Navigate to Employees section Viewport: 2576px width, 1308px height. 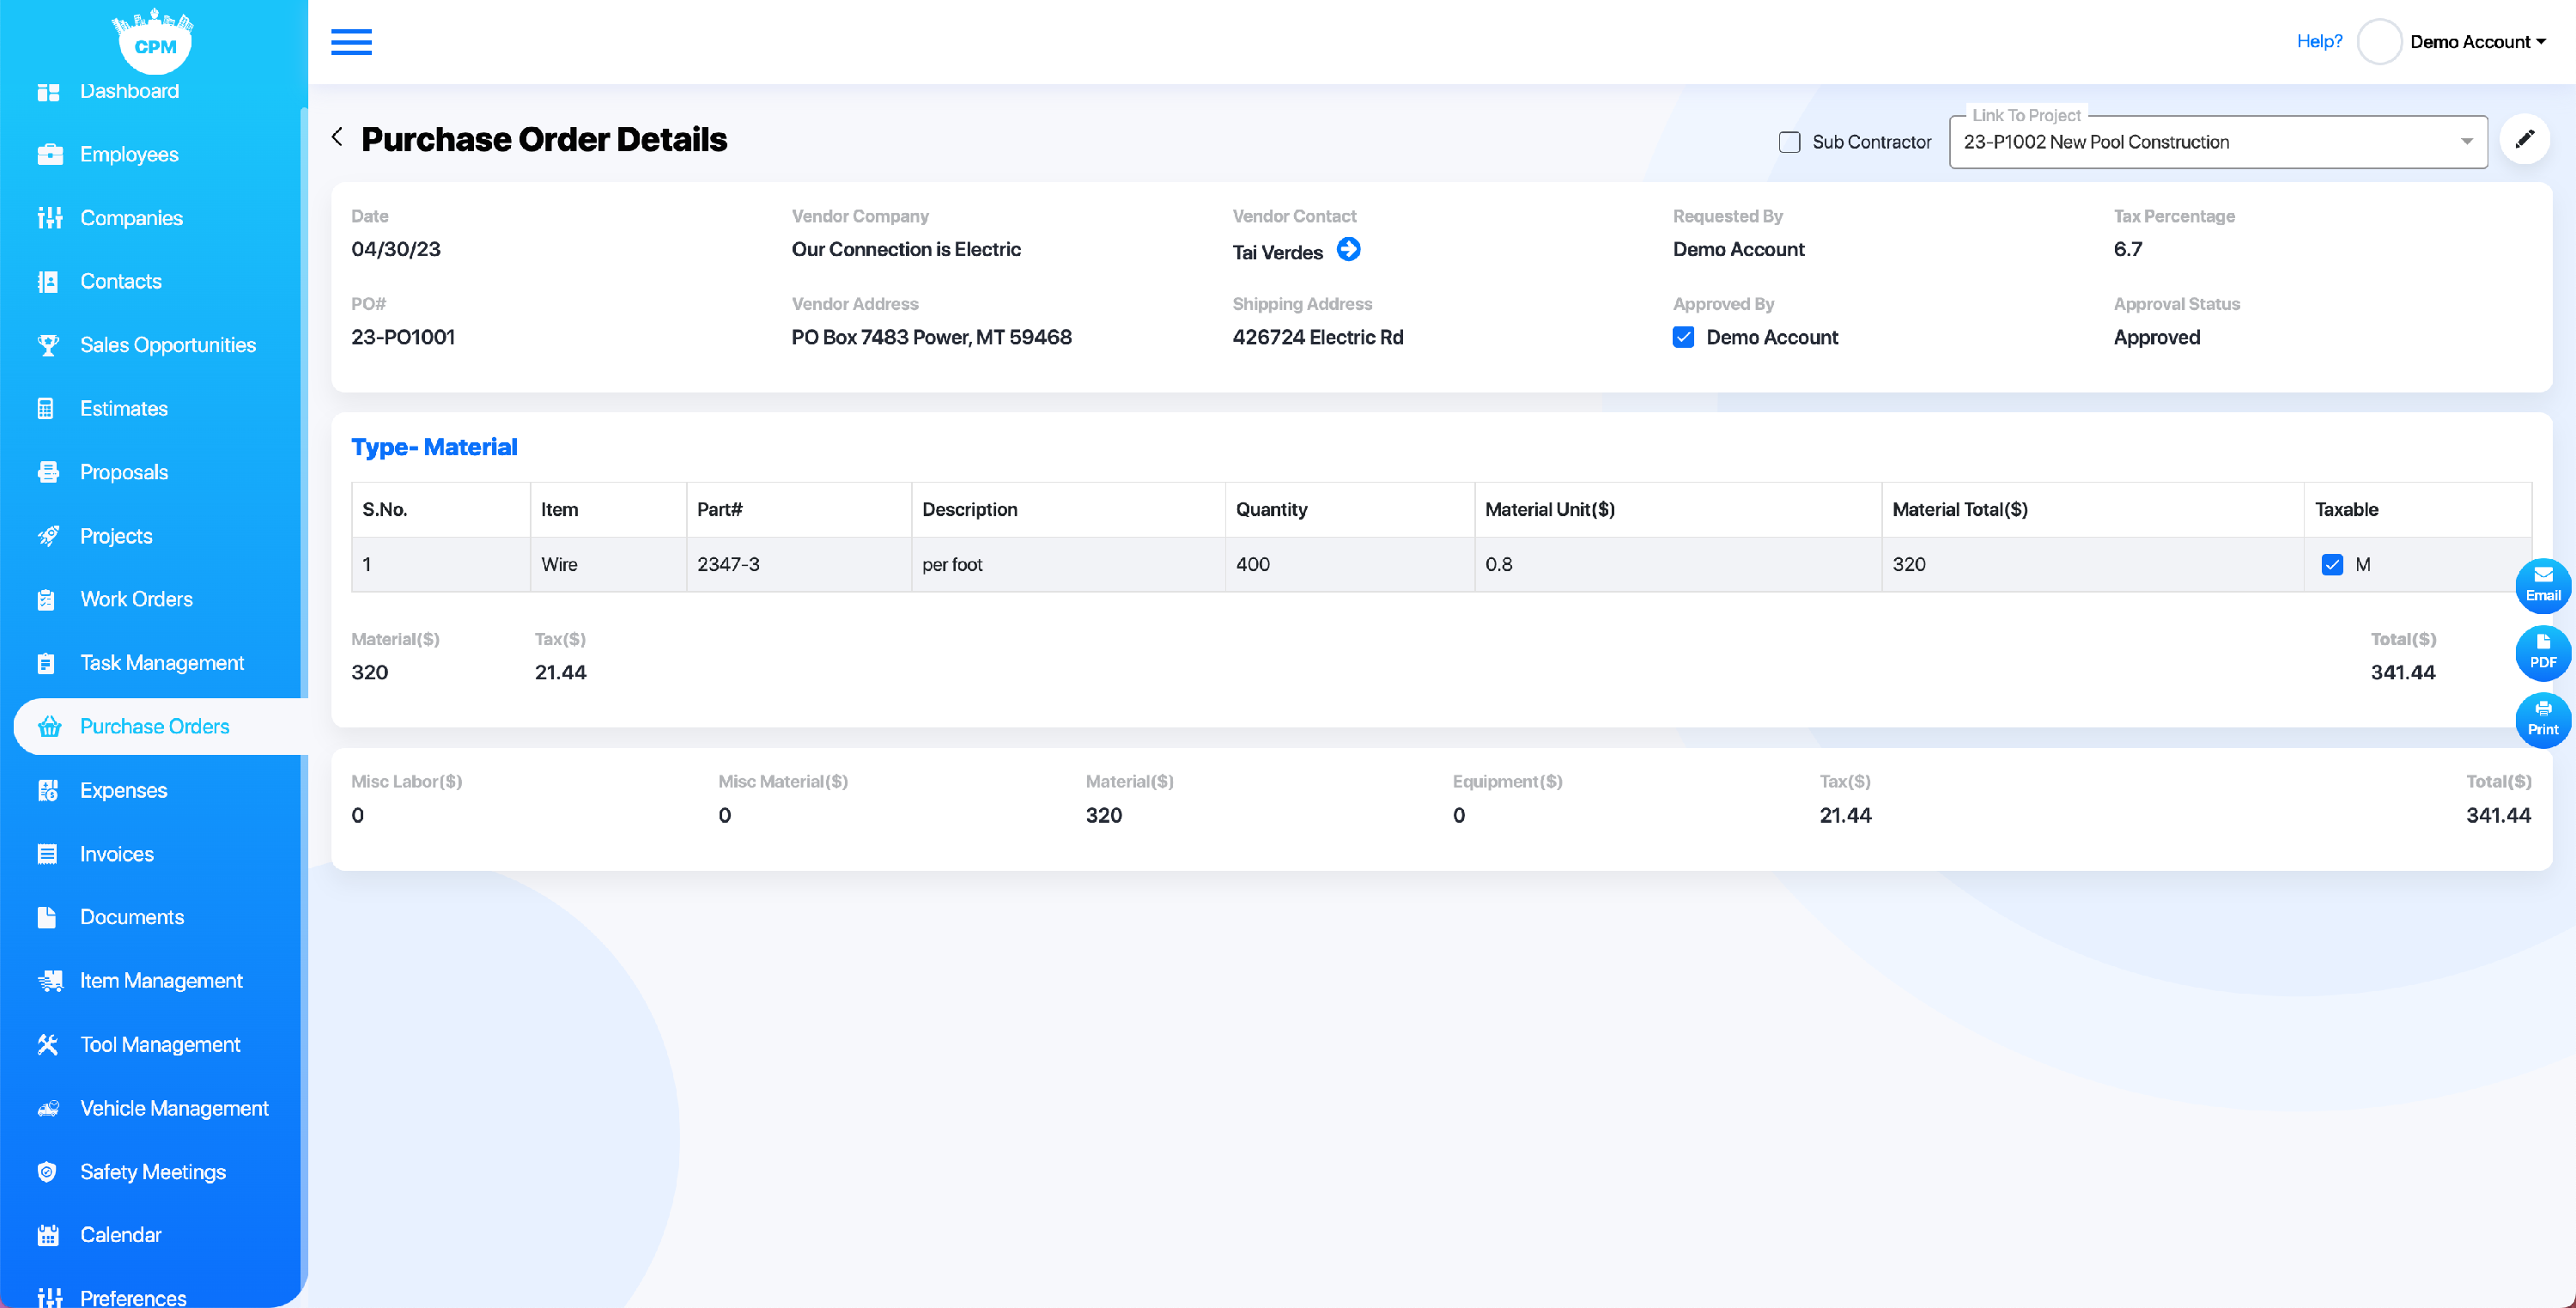point(129,154)
